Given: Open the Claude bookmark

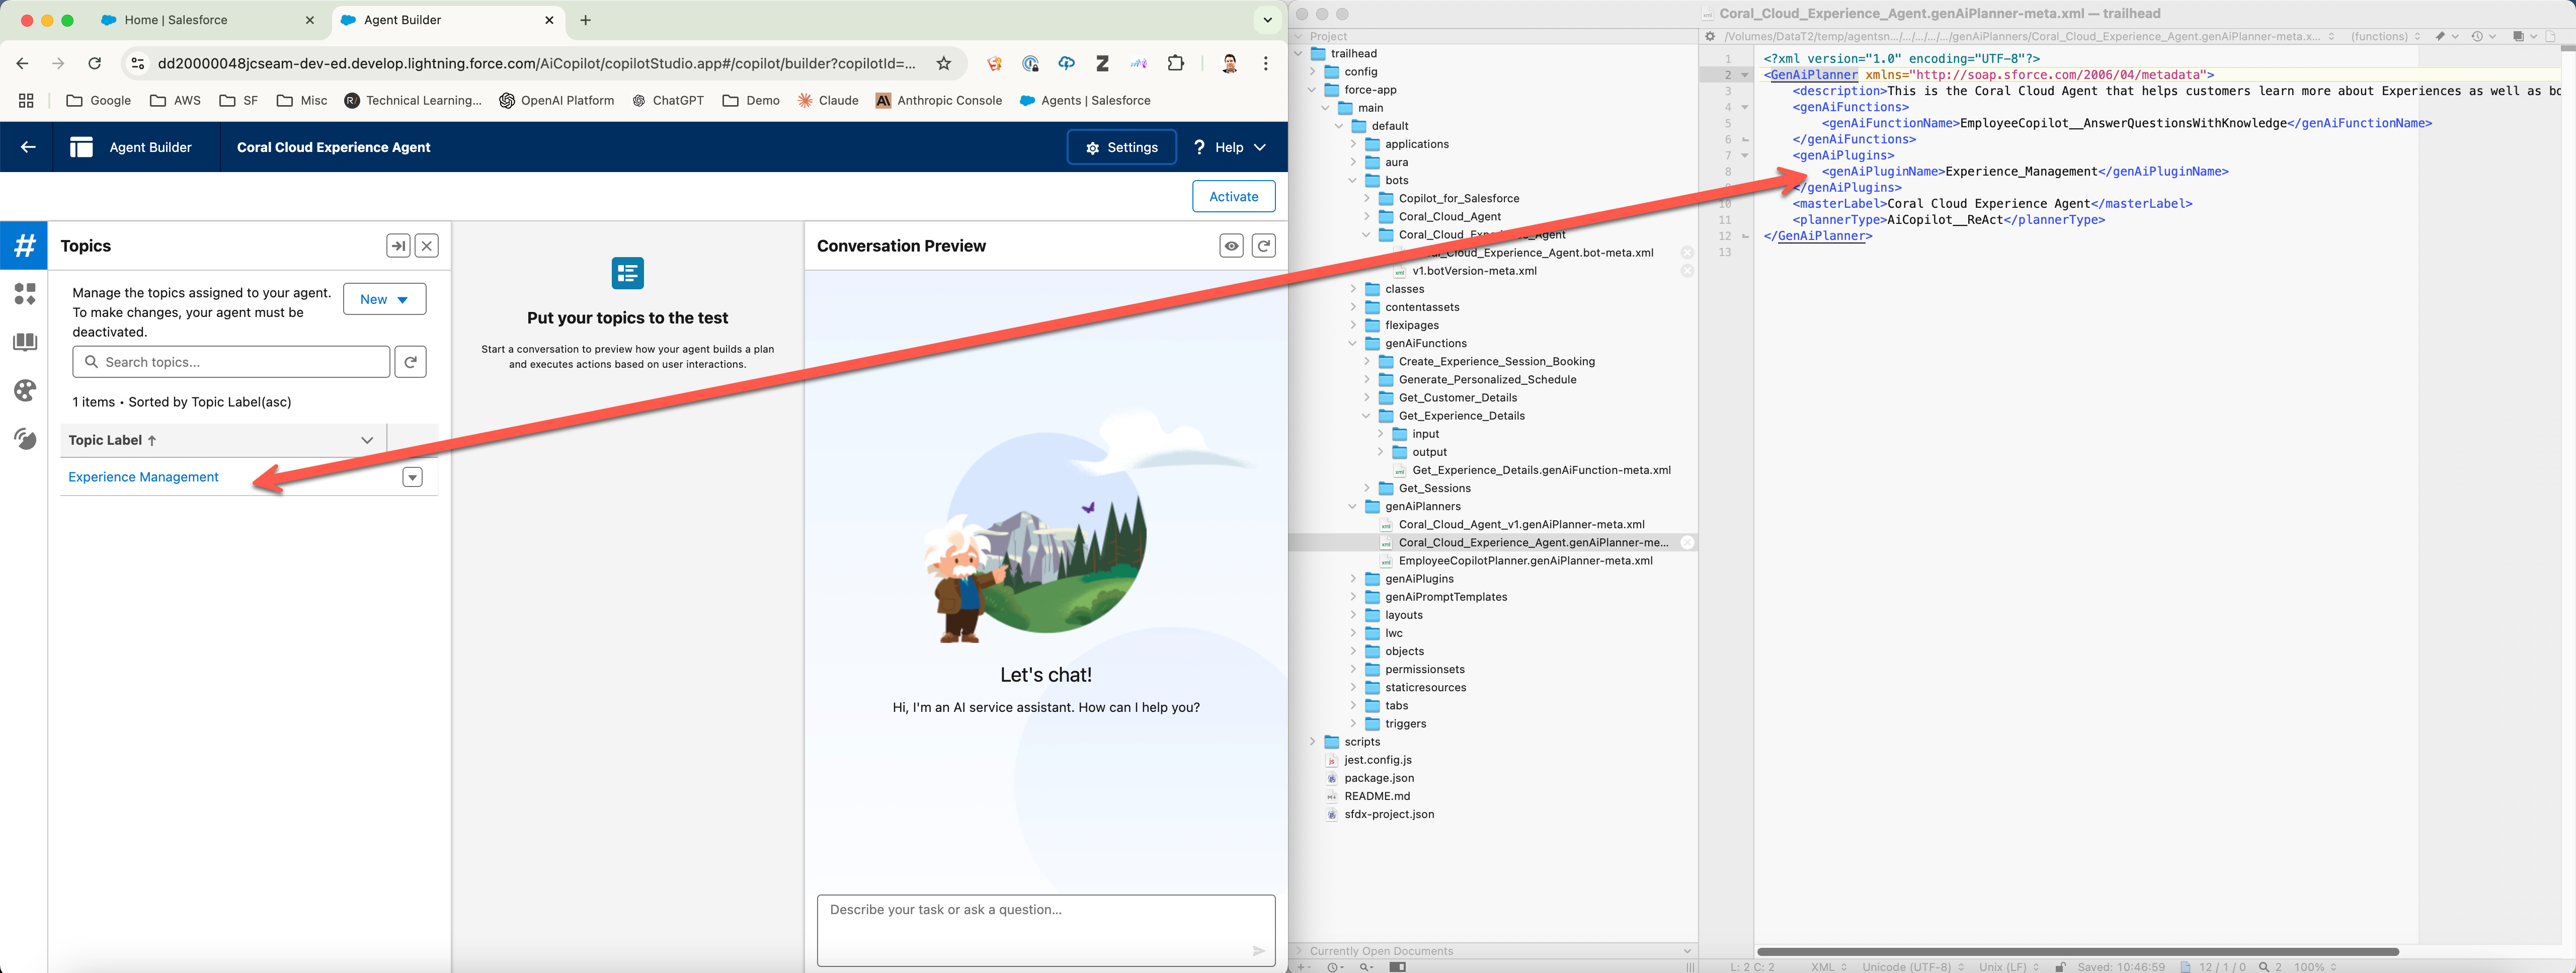Looking at the screenshot, I should point(828,100).
